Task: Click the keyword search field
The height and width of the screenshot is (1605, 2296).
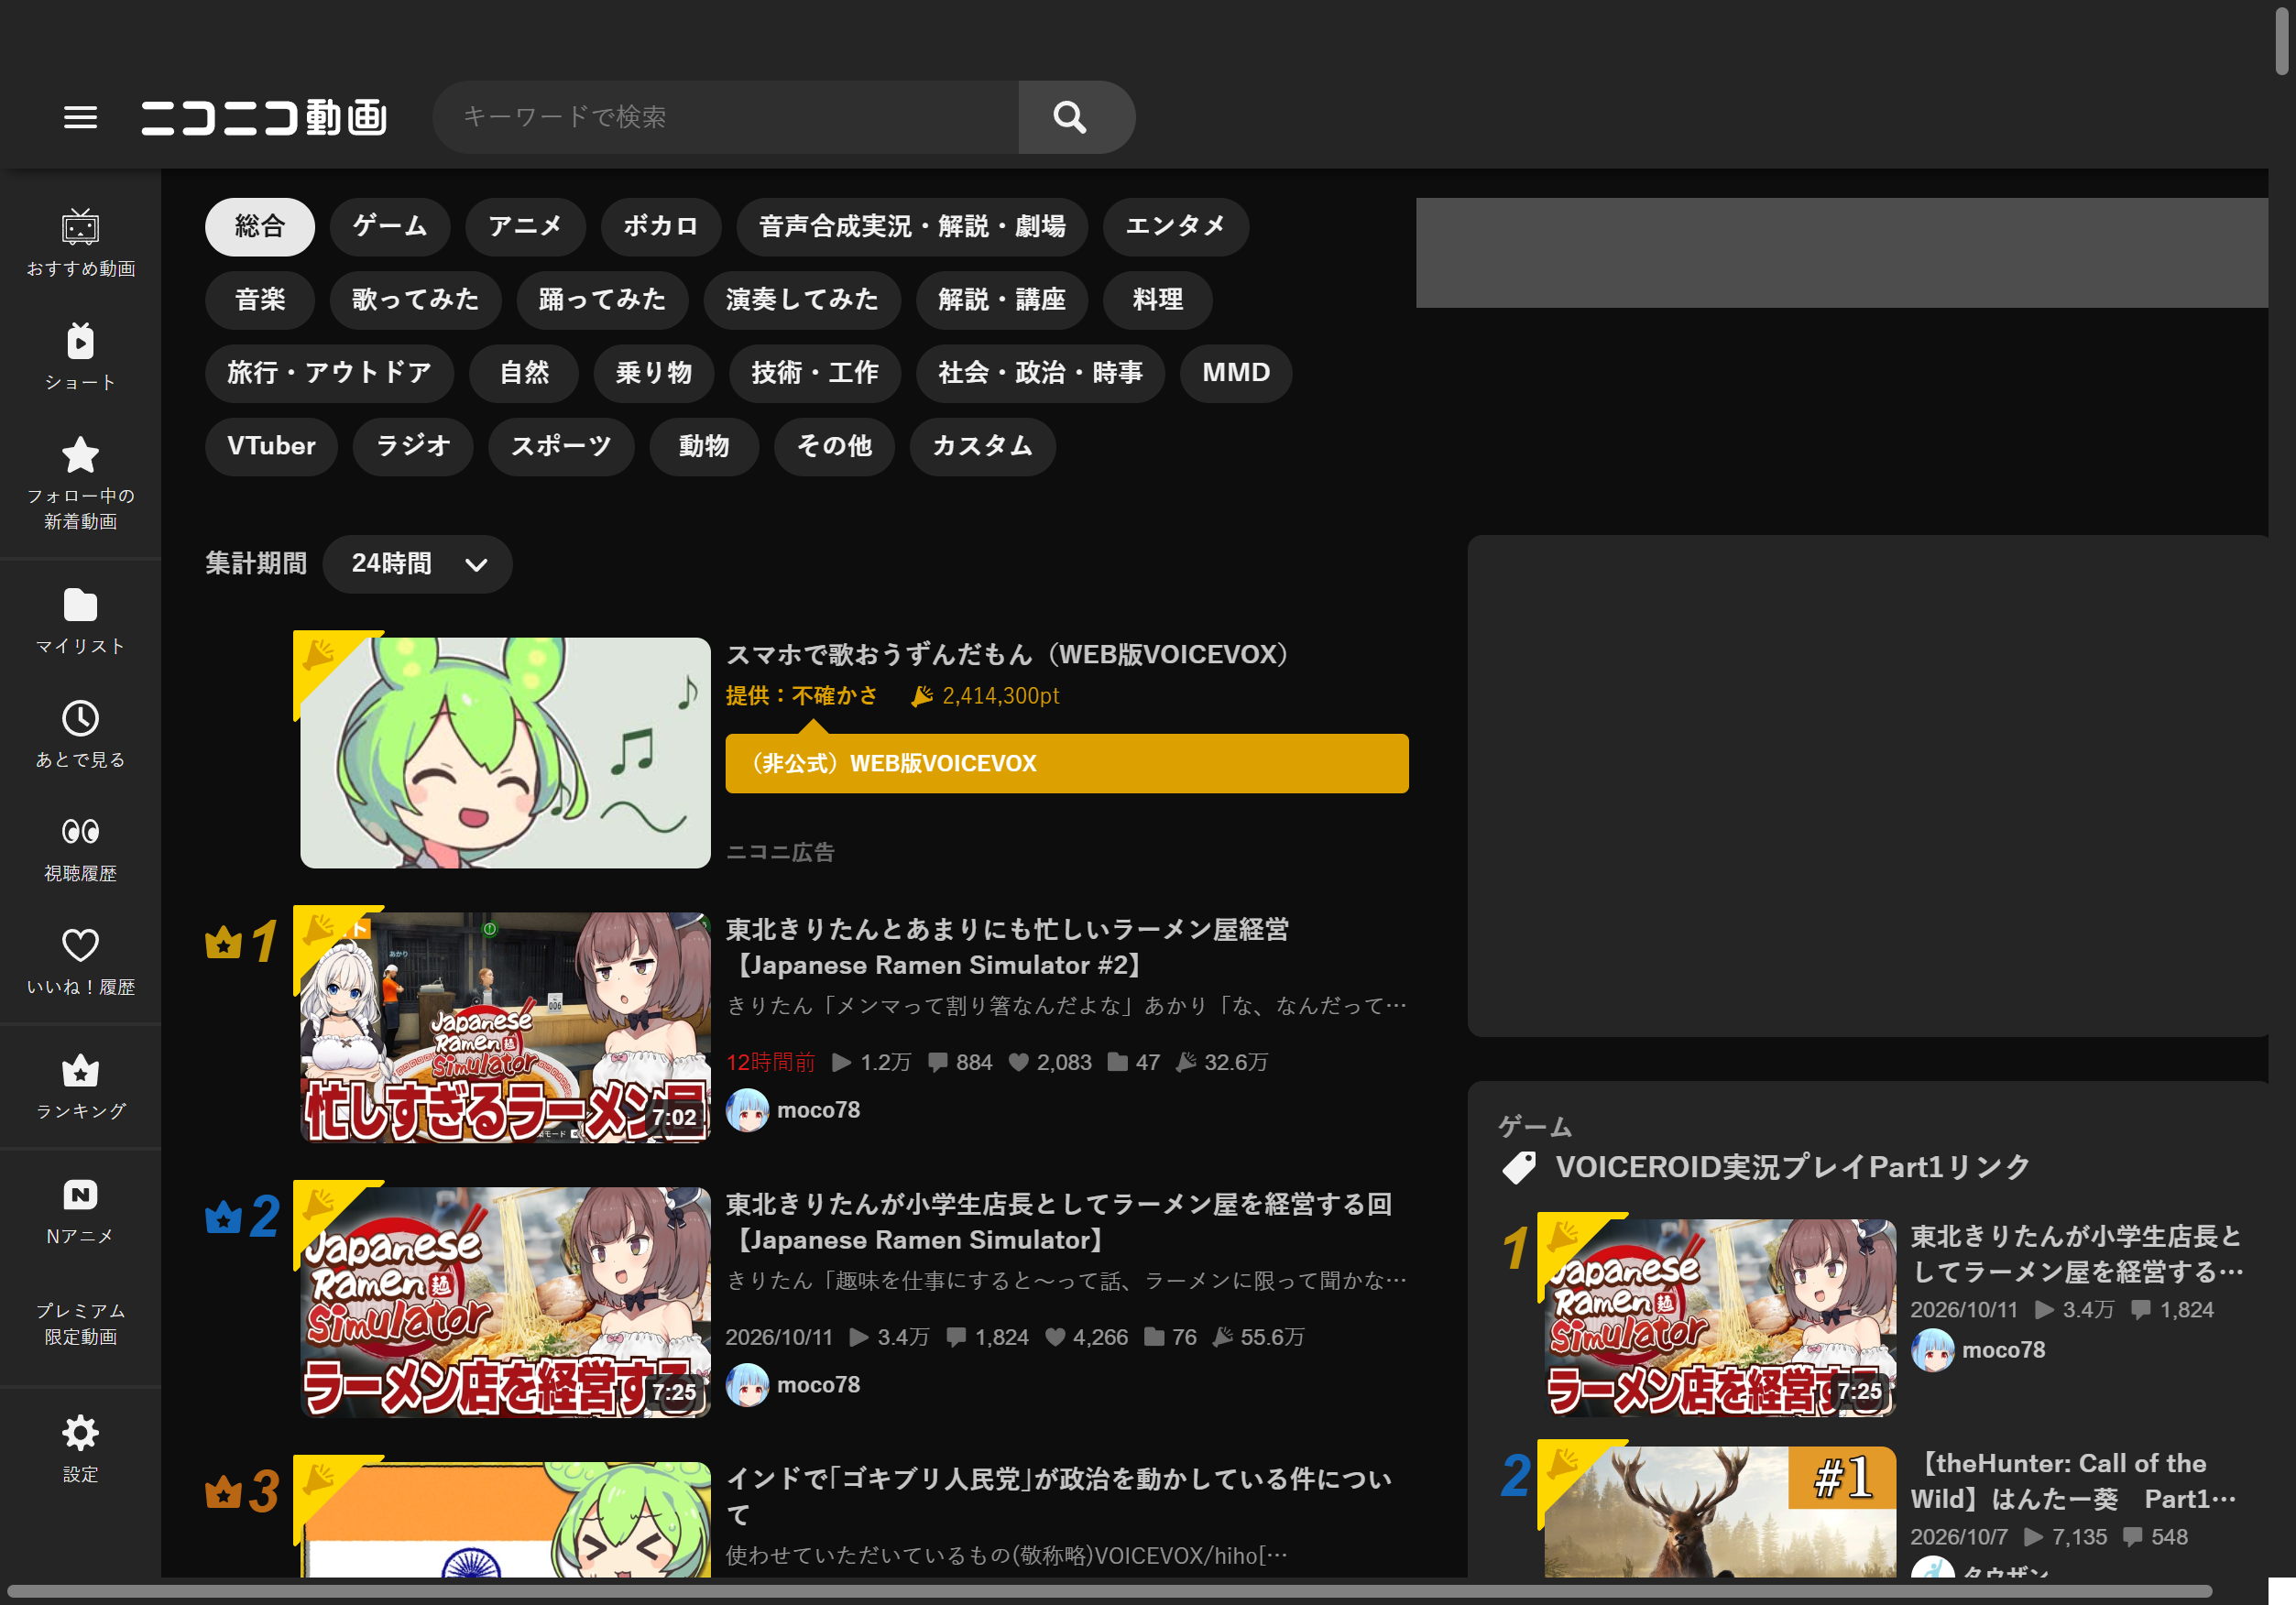Action: click(x=726, y=117)
